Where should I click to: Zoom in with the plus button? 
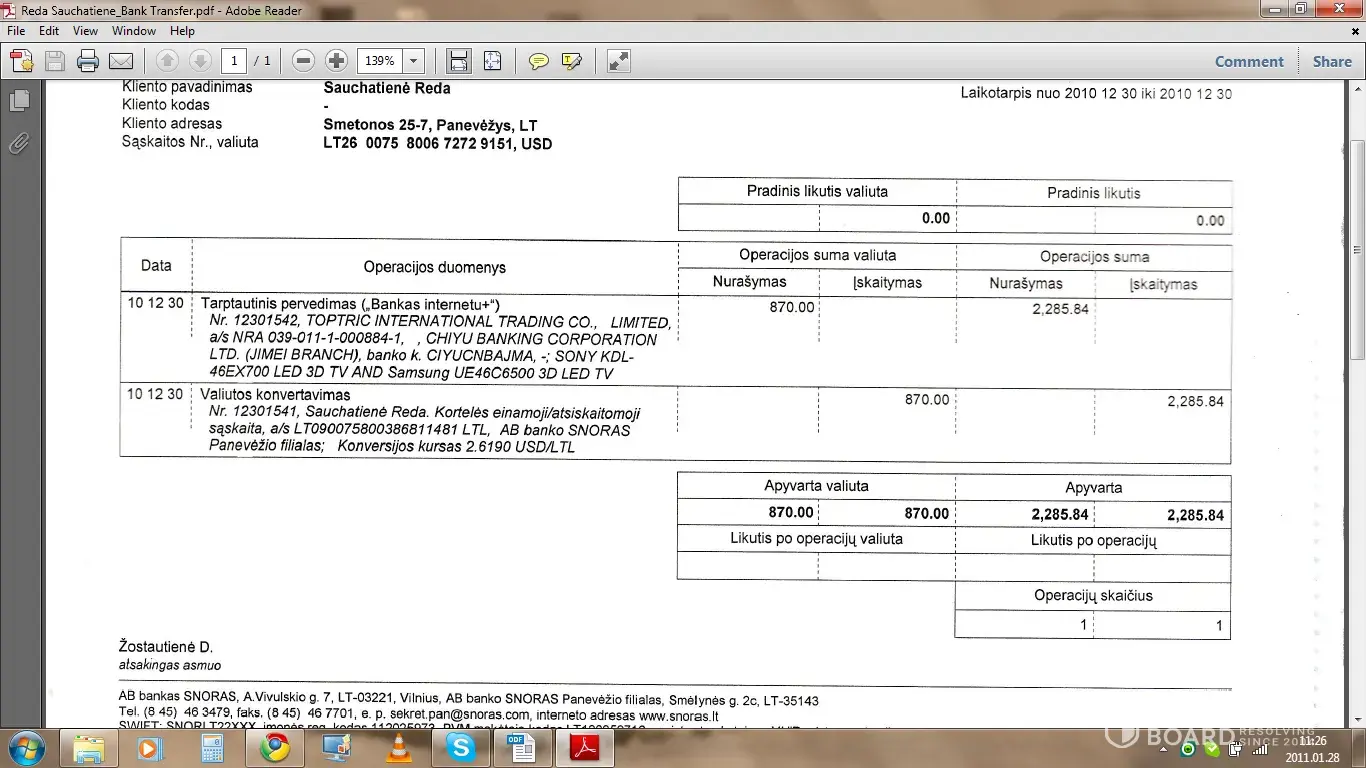(337, 61)
